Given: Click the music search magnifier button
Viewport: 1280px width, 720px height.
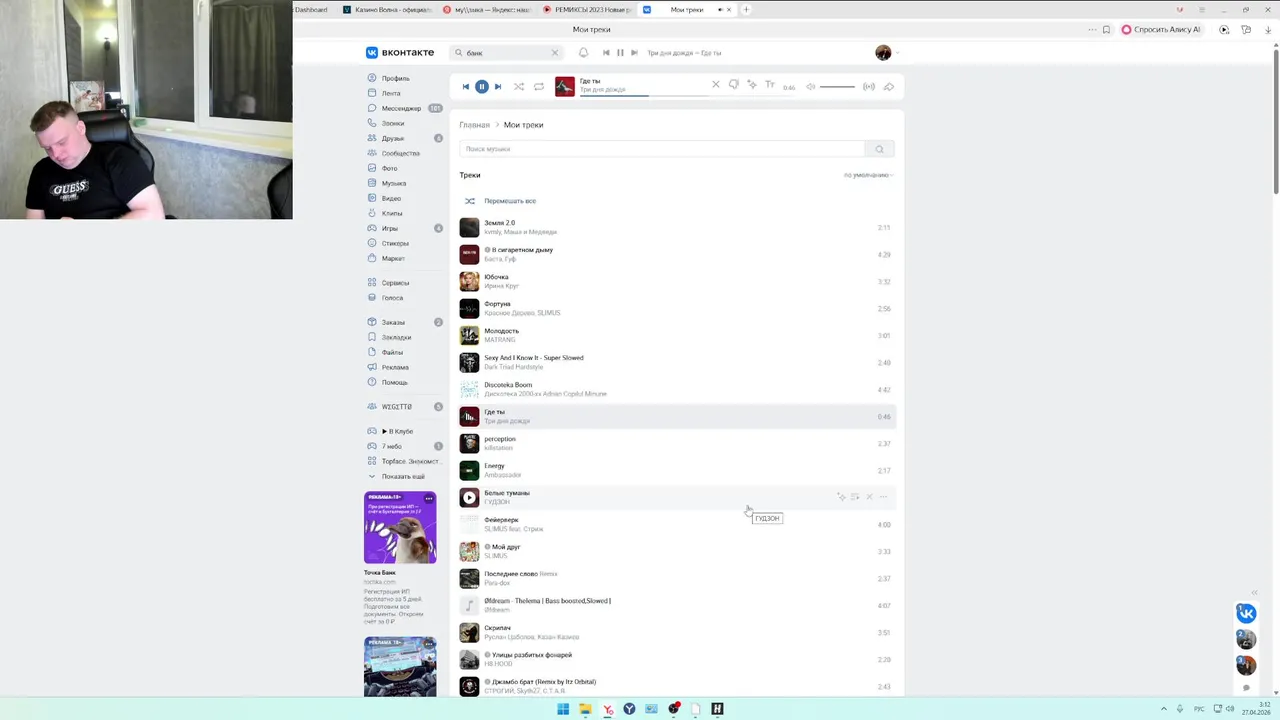Looking at the screenshot, I should [879, 149].
